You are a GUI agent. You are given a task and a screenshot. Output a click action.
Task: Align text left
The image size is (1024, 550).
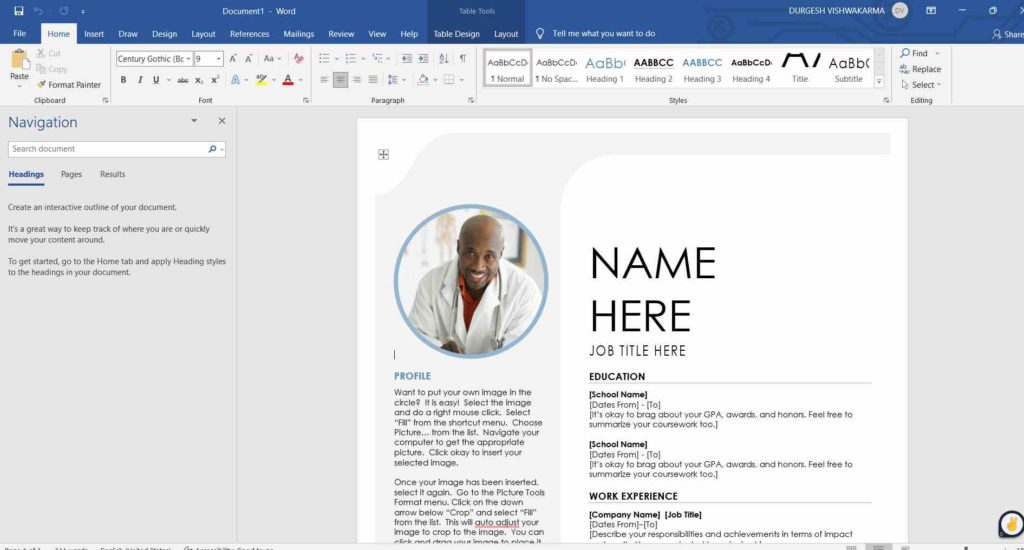[x=325, y=80]
